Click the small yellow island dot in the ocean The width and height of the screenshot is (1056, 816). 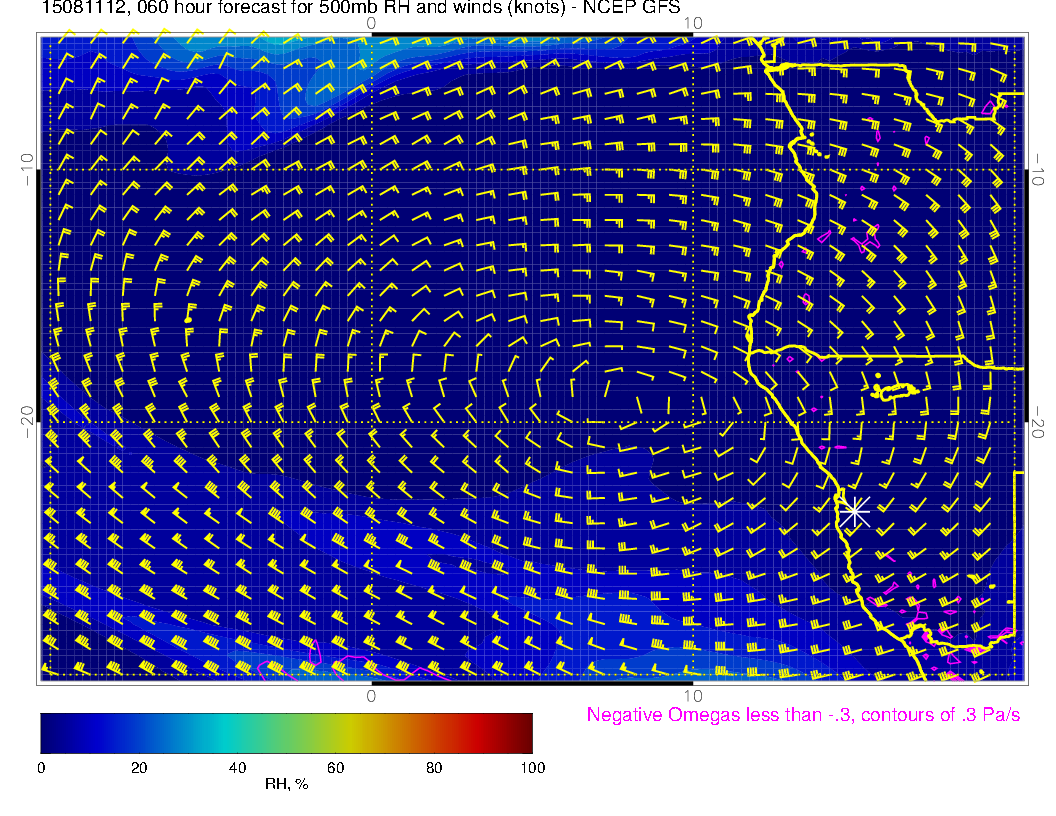pos(188,319)
